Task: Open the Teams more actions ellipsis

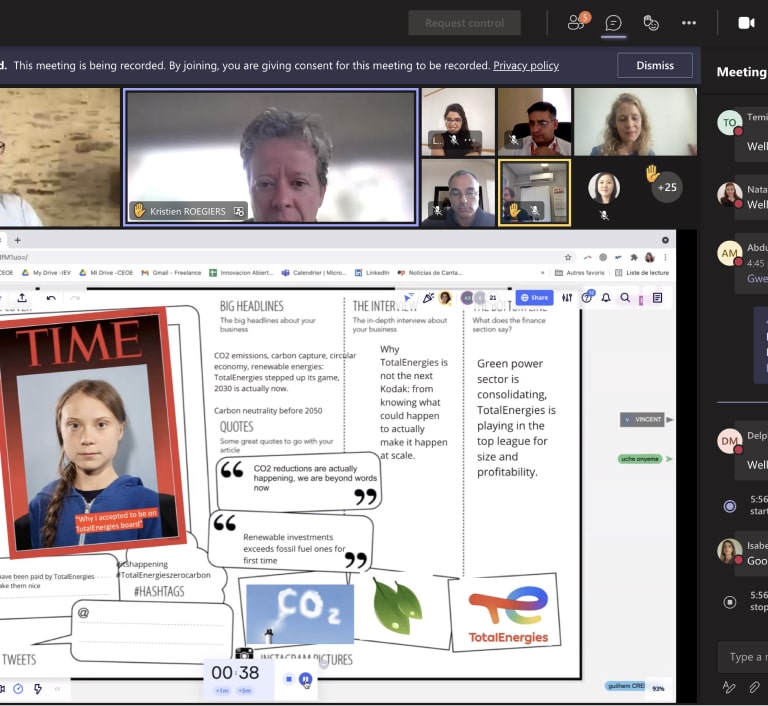Action: coord(689,23)
